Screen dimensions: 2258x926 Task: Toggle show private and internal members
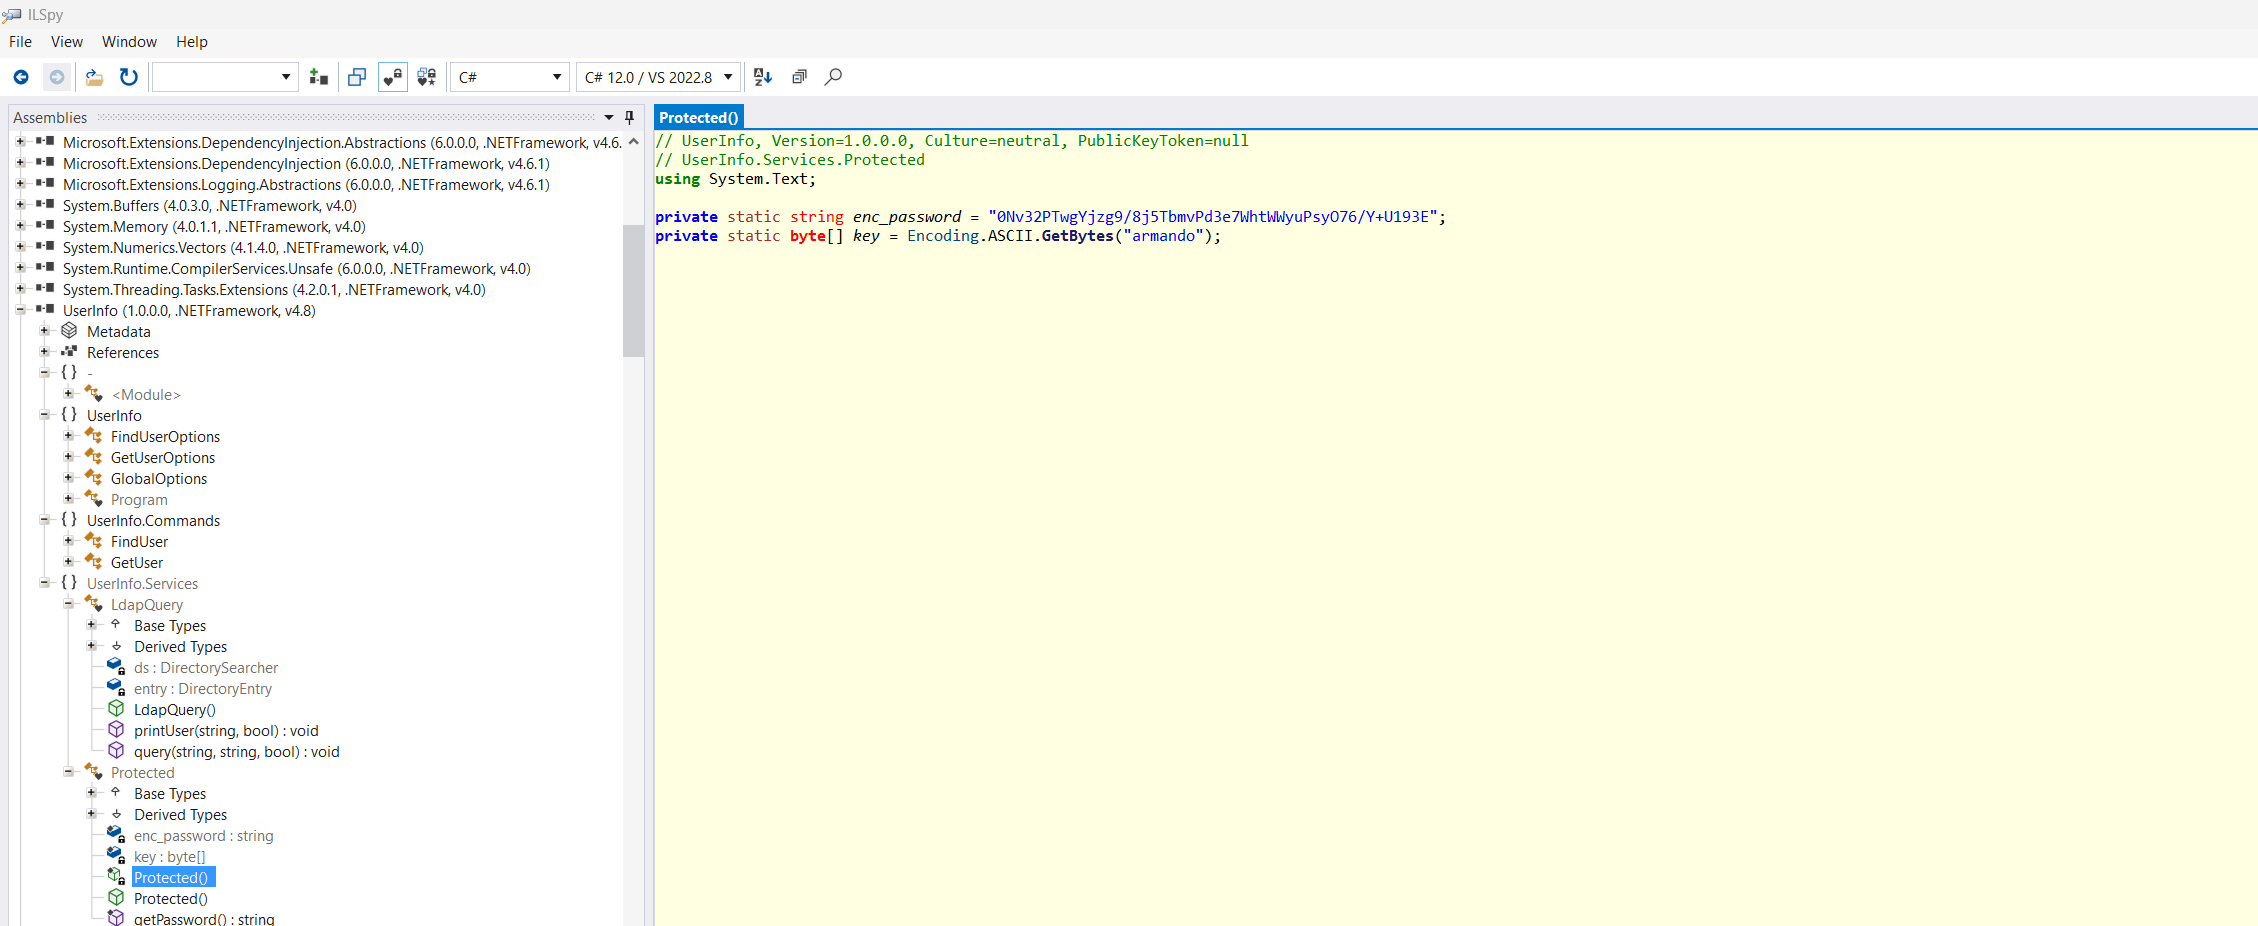(x=393, y=77)
